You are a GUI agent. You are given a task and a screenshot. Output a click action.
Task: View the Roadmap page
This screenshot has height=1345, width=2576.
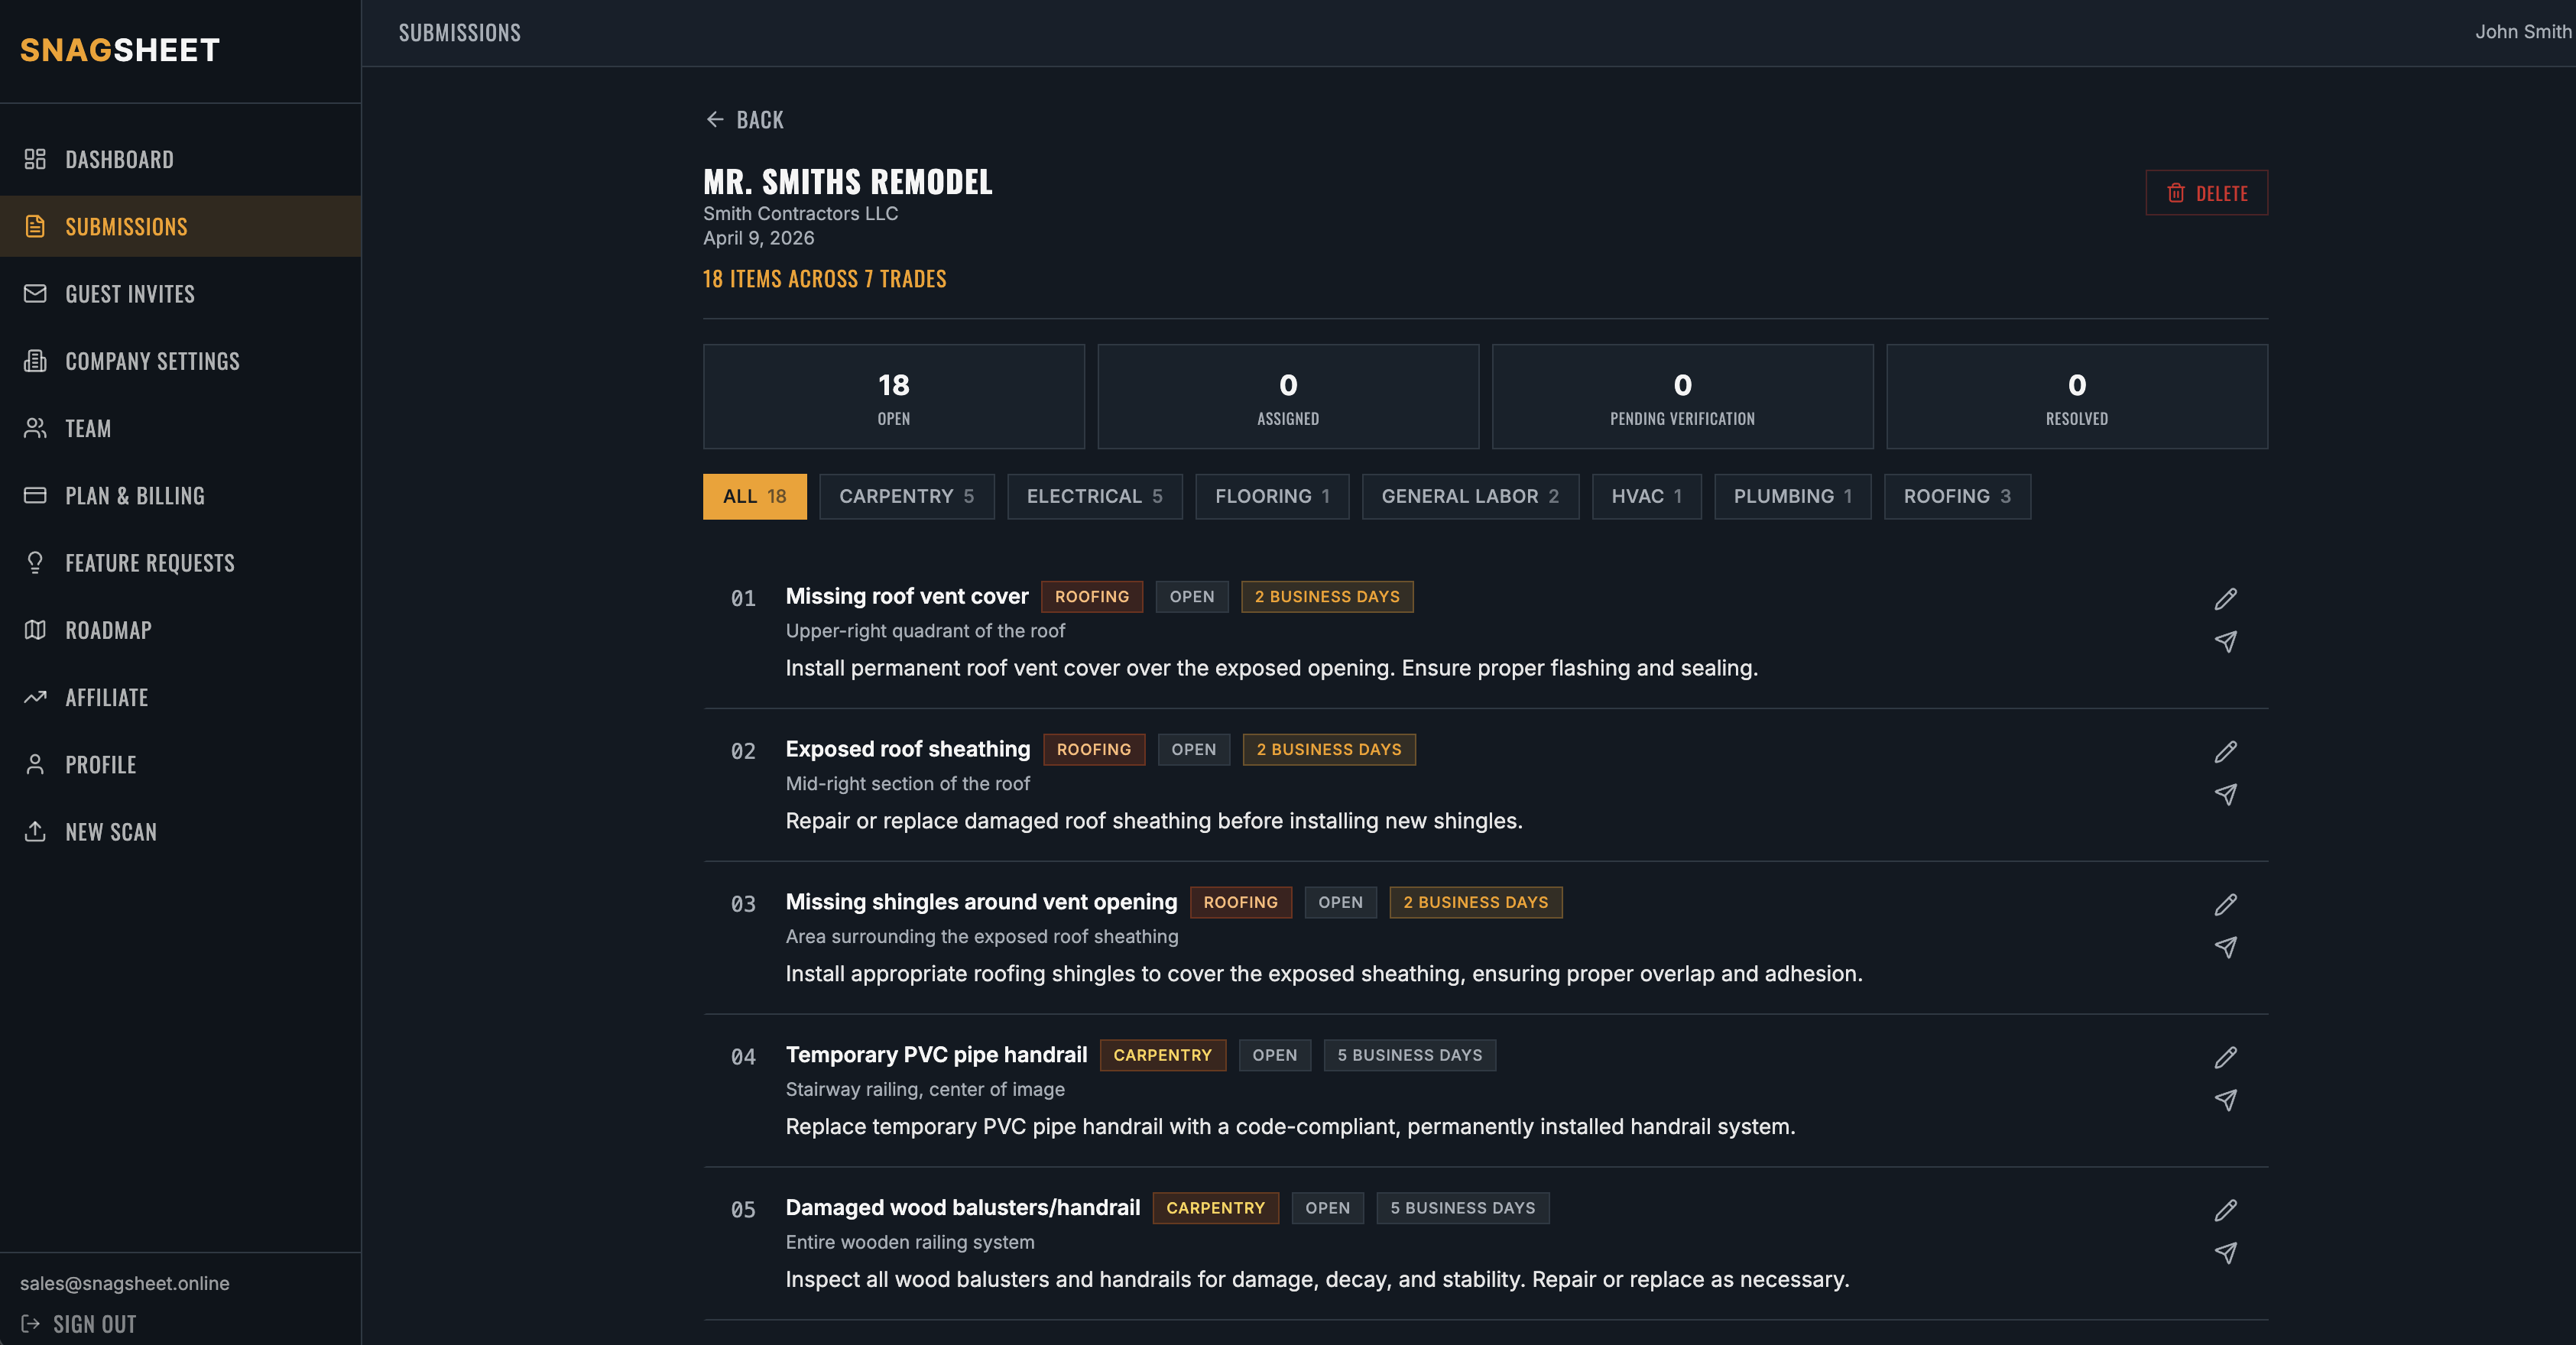[x=180, y=629]
